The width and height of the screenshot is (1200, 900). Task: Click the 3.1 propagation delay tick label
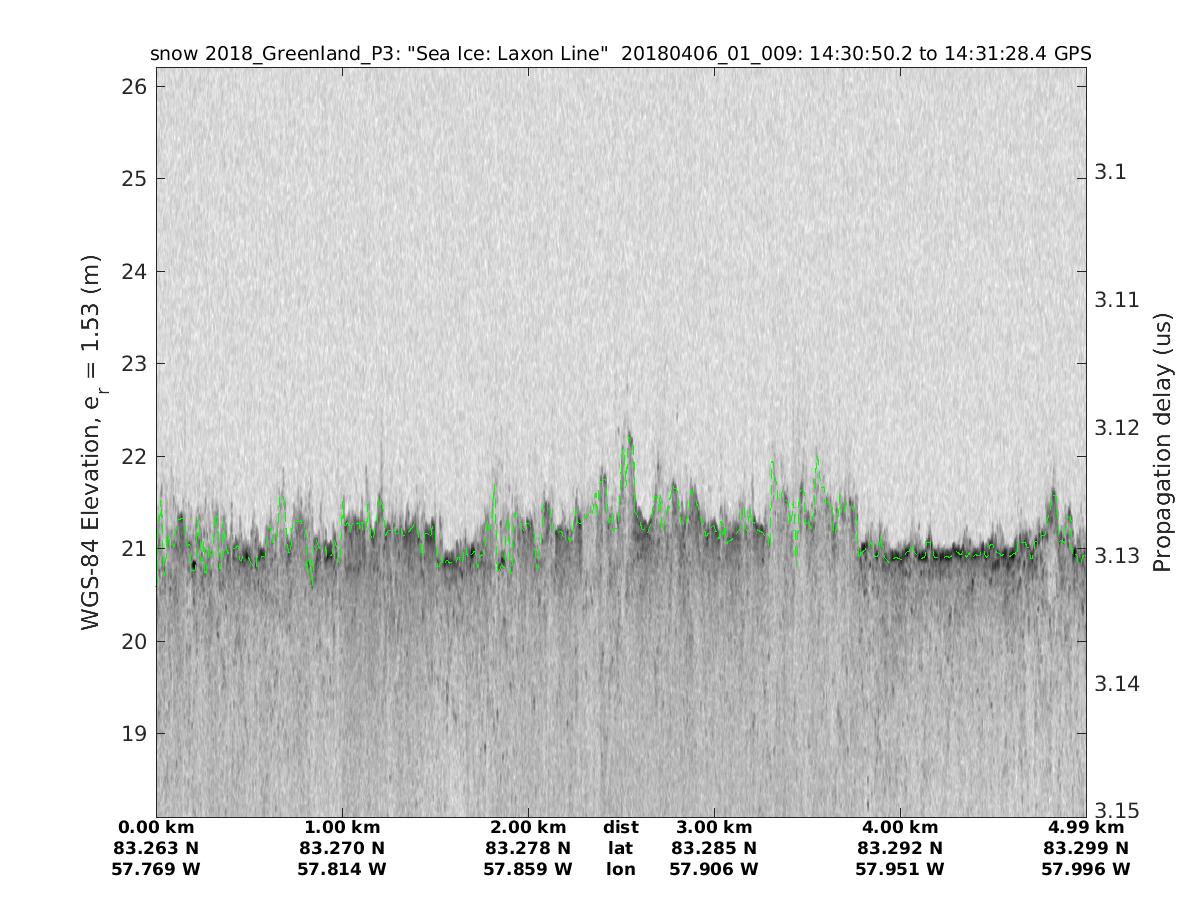pyautogui.click(x=1110, y=172)
